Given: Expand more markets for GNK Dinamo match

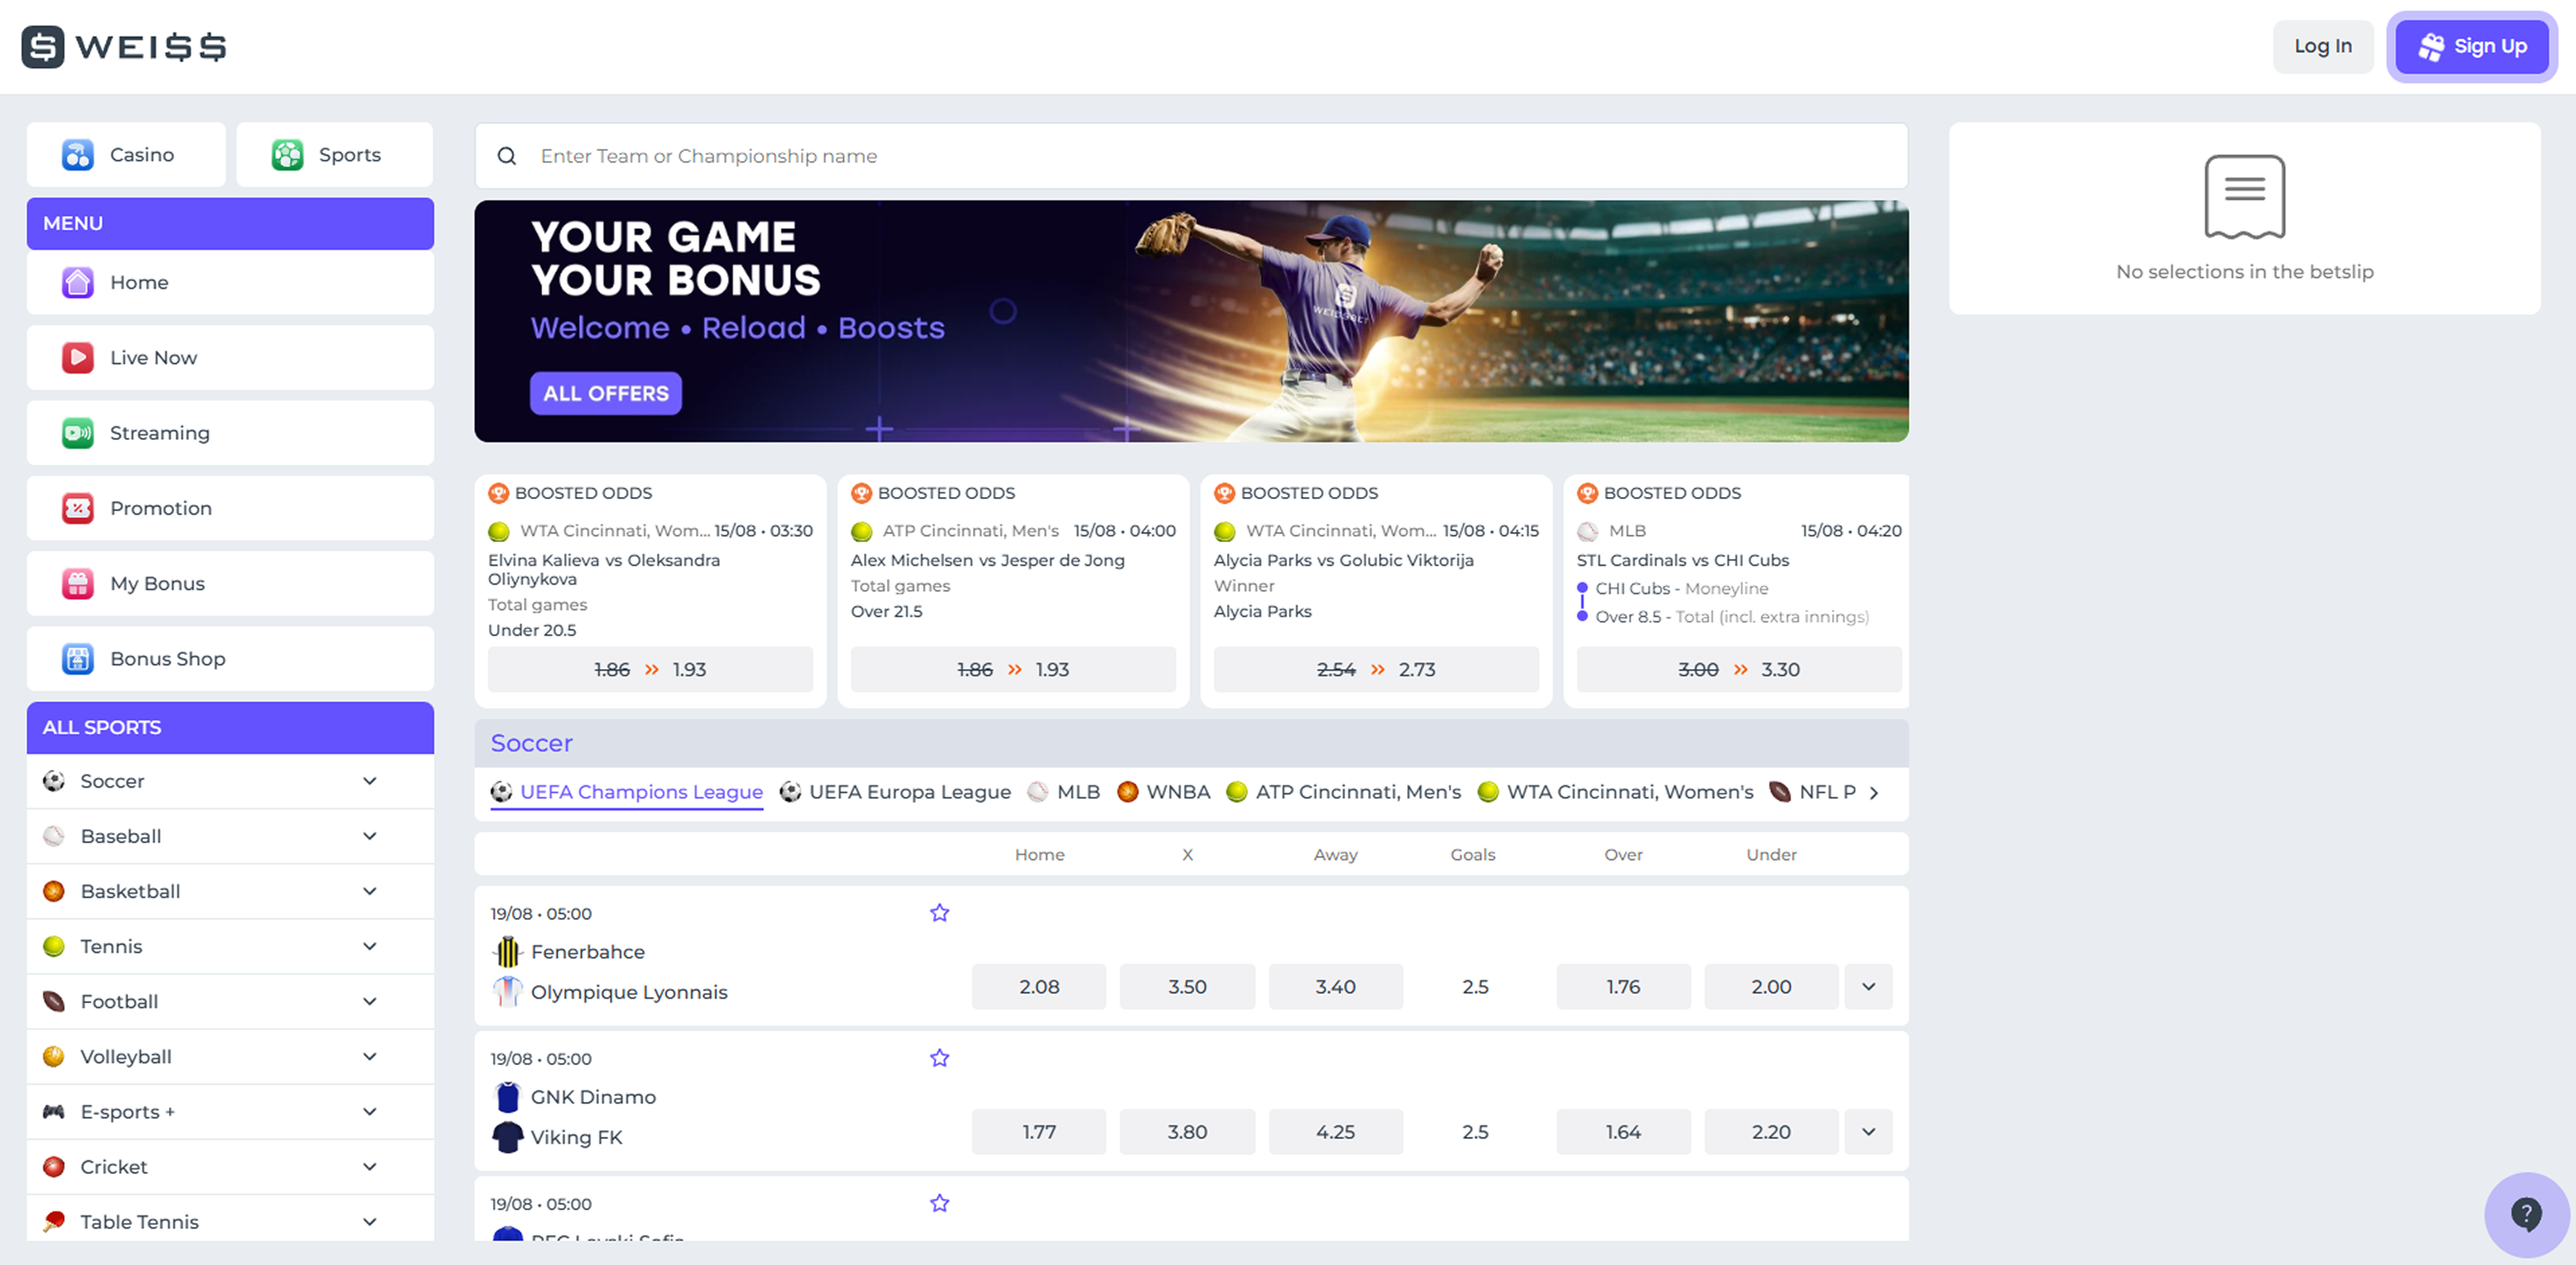Looking at the screenshot, I should [x=1868, y=1132].
